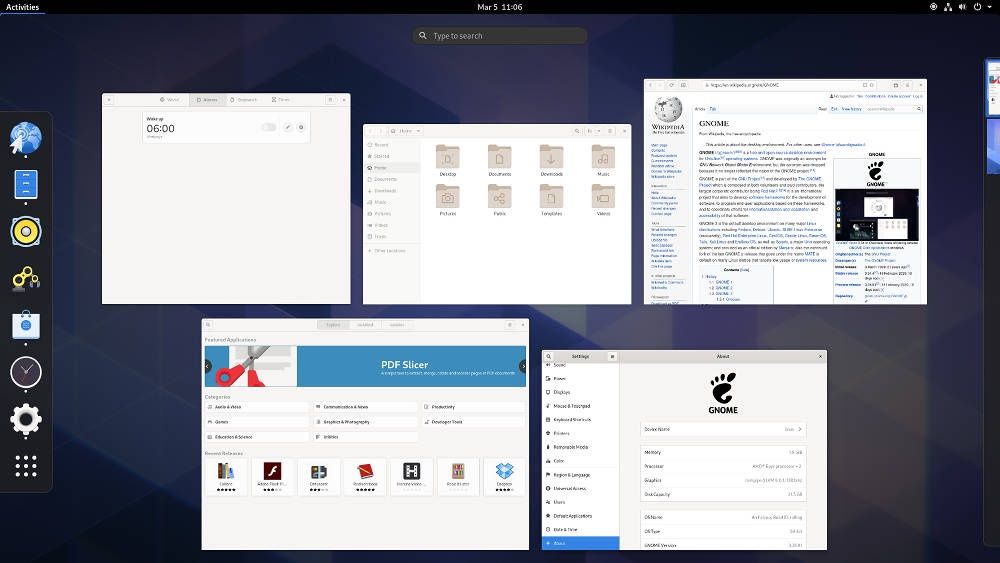Viewport: 1000px width, 563px height.
Task: Delete the 06:00 alarm in Clocks
Action: pyautogui.click(x=301, y=128)
